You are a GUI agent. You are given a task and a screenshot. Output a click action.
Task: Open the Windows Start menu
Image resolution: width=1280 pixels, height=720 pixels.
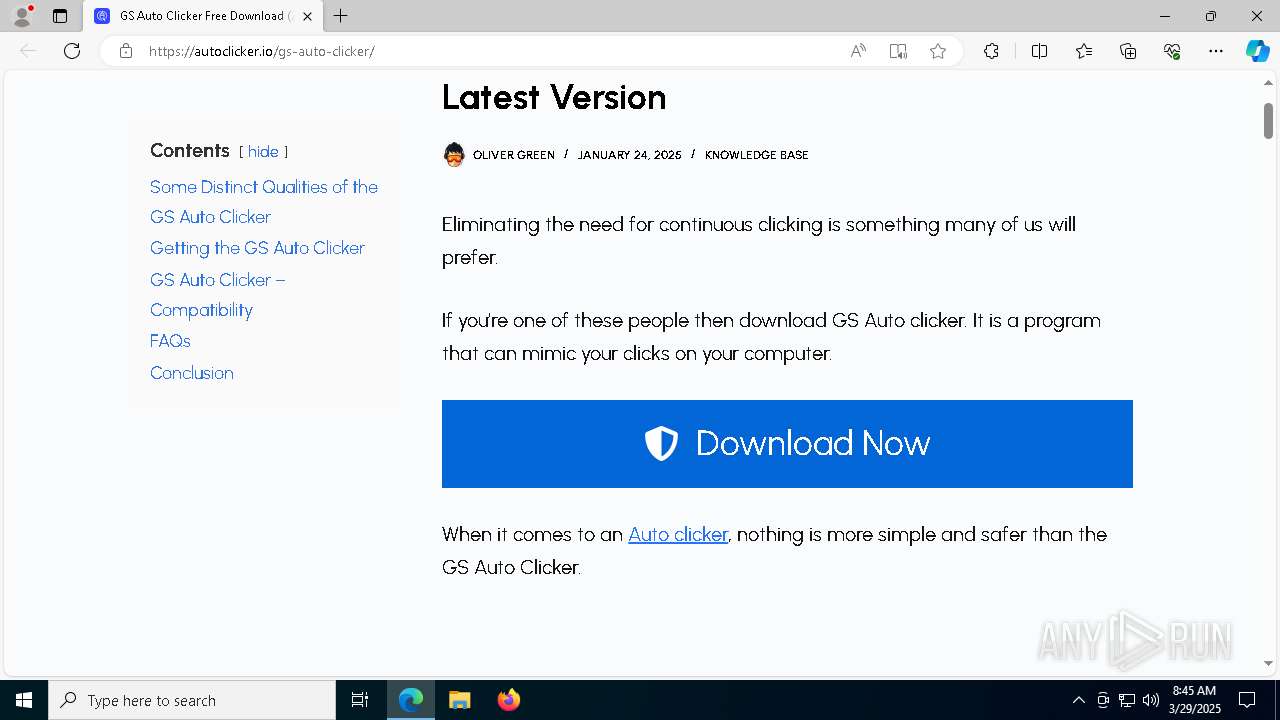coord(24,700)
